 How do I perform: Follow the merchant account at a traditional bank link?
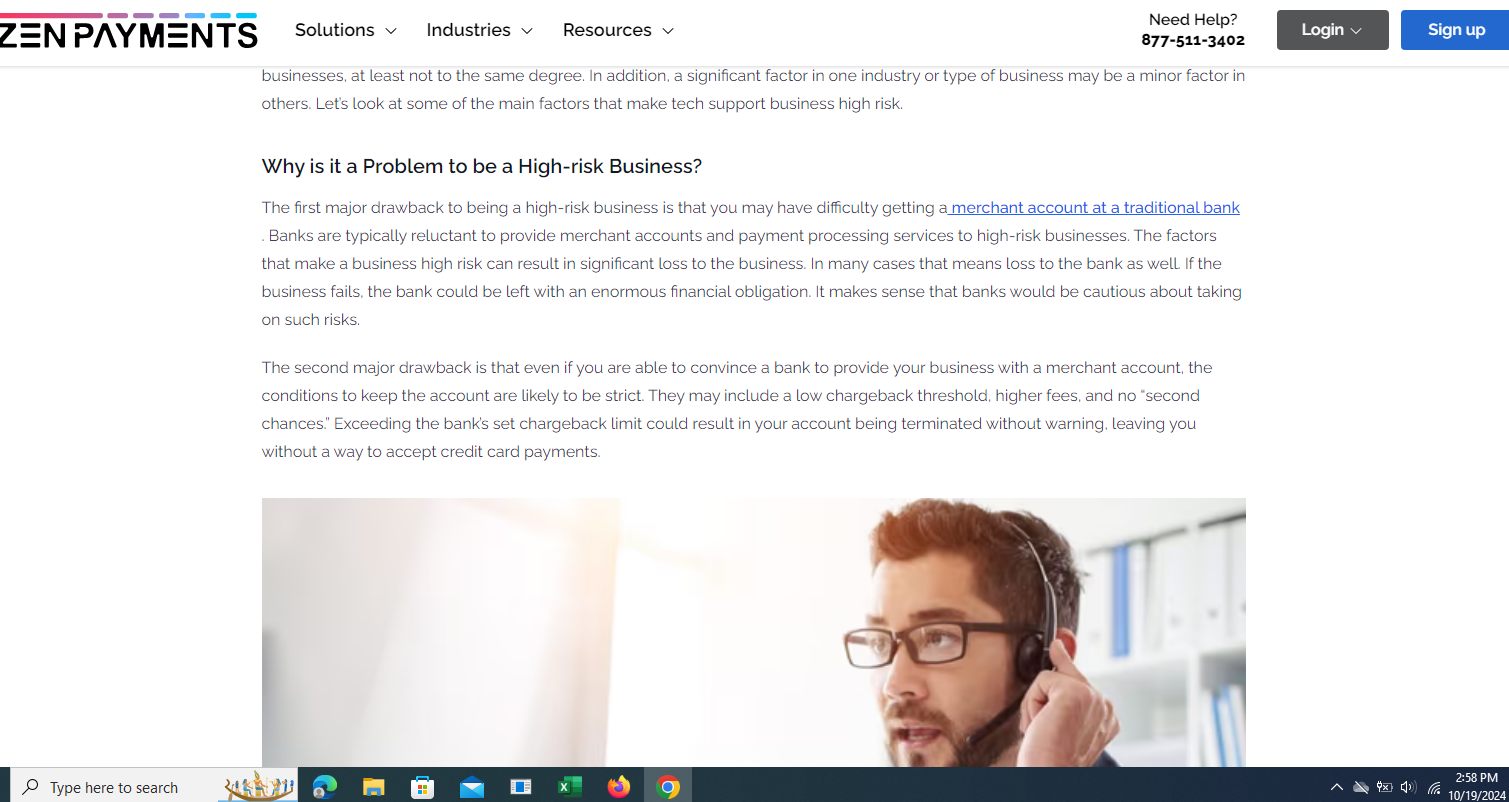coord(1095,208)
